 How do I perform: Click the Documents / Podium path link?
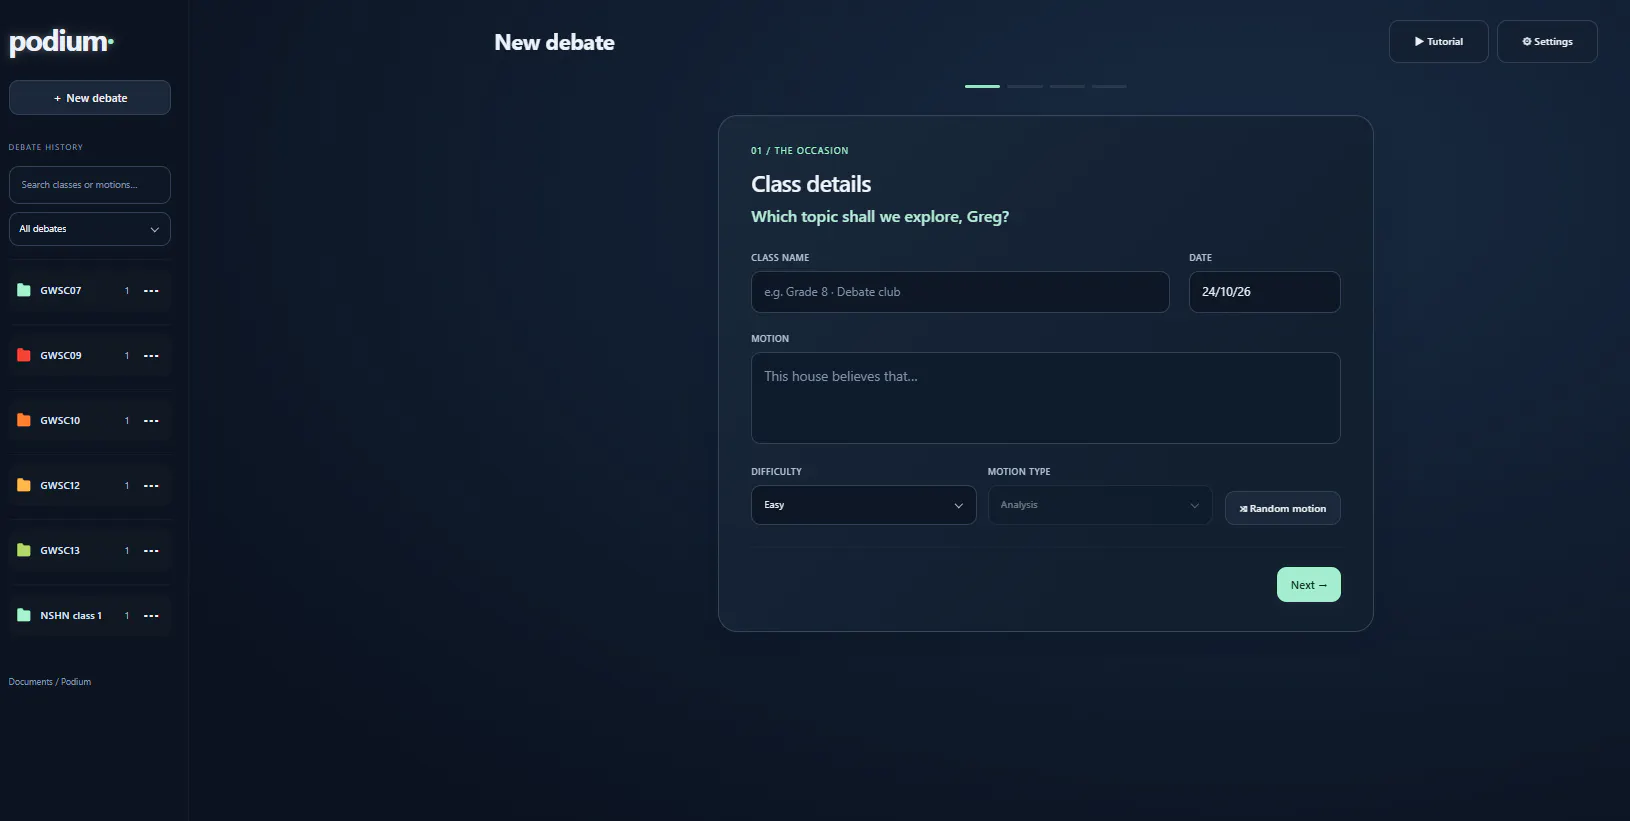pyautogui.click(x=50, y=682)
